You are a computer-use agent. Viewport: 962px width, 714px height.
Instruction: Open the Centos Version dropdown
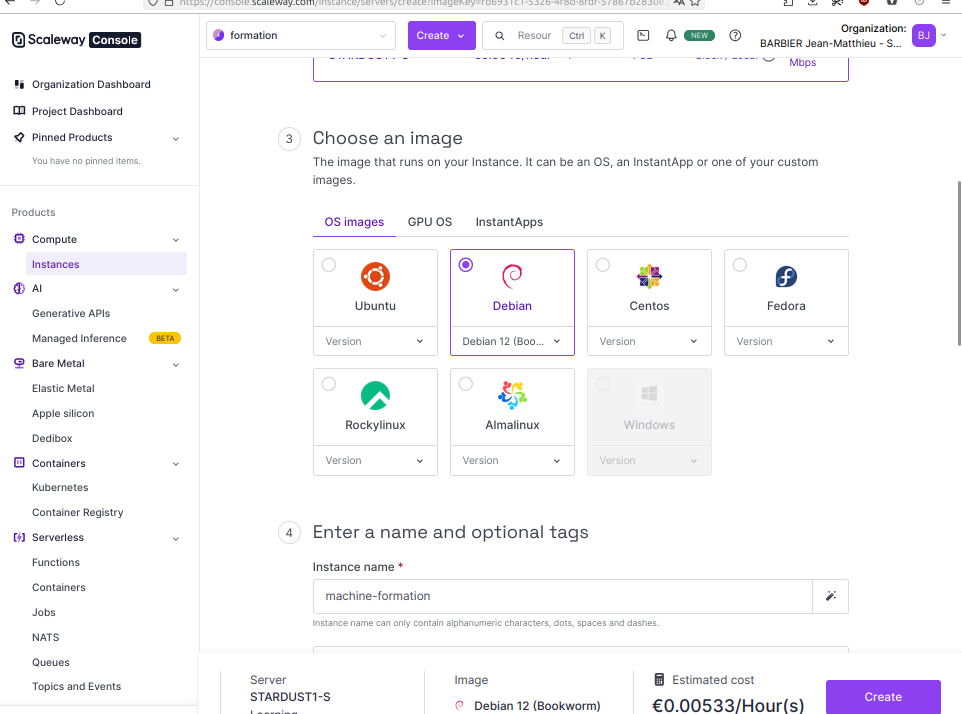click(649, 341)
